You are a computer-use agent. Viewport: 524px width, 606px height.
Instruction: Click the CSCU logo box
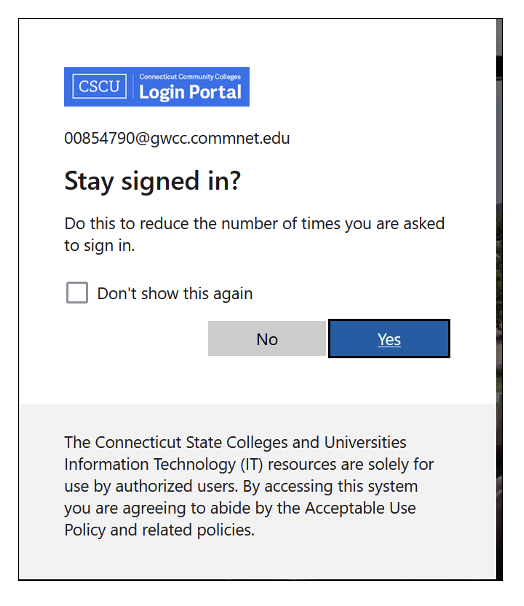(x=99, y=86)
